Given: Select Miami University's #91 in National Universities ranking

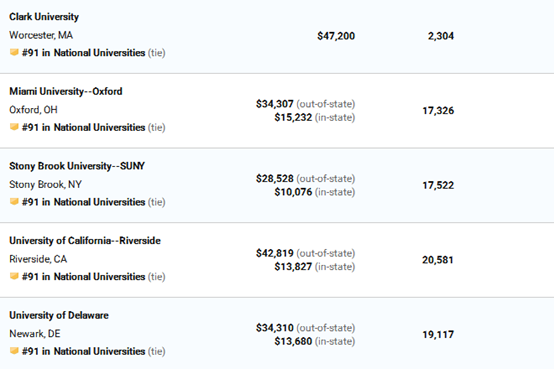Looking at the screenshot, I should tap(83, 127).
